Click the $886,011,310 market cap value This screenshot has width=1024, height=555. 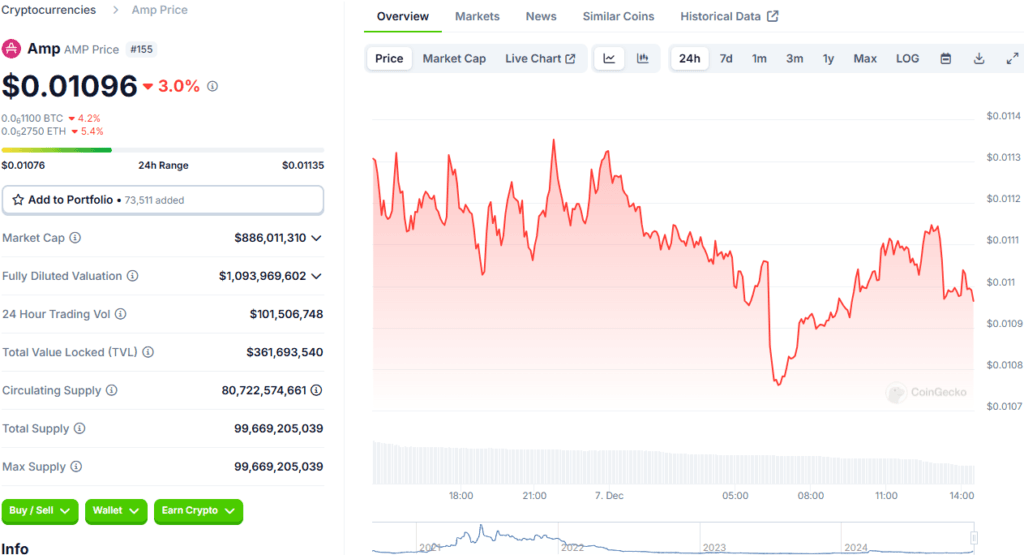click(x=270, y=238)
